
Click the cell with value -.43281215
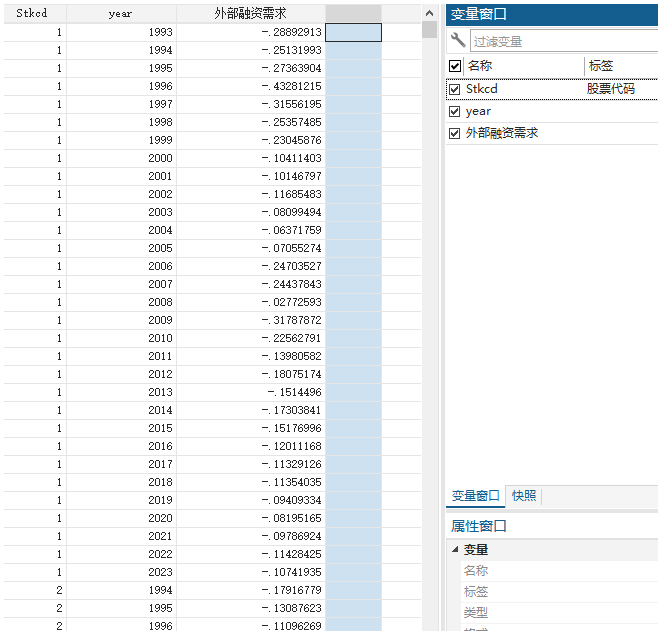[251, 86]
